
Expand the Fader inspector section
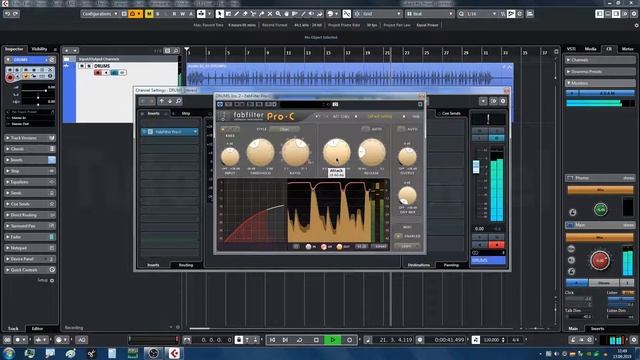pyautogui.click(x=29, y=237)
